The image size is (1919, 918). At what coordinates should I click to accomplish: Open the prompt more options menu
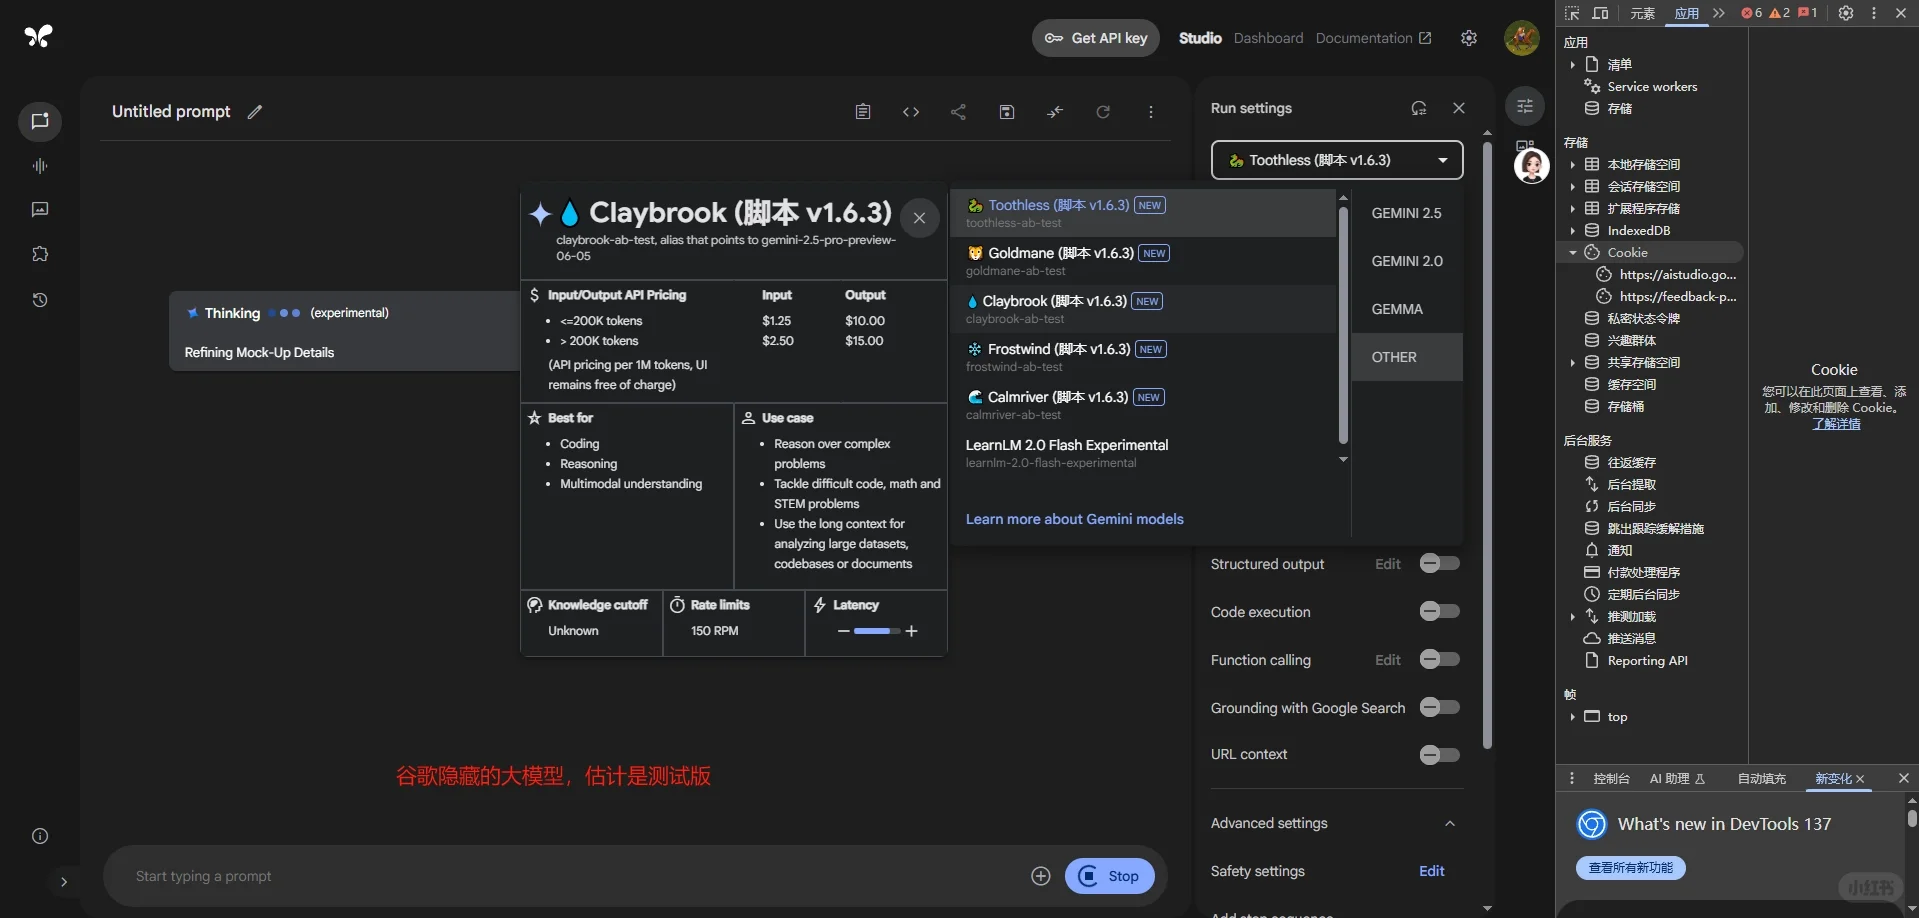tap(1151, 112)
